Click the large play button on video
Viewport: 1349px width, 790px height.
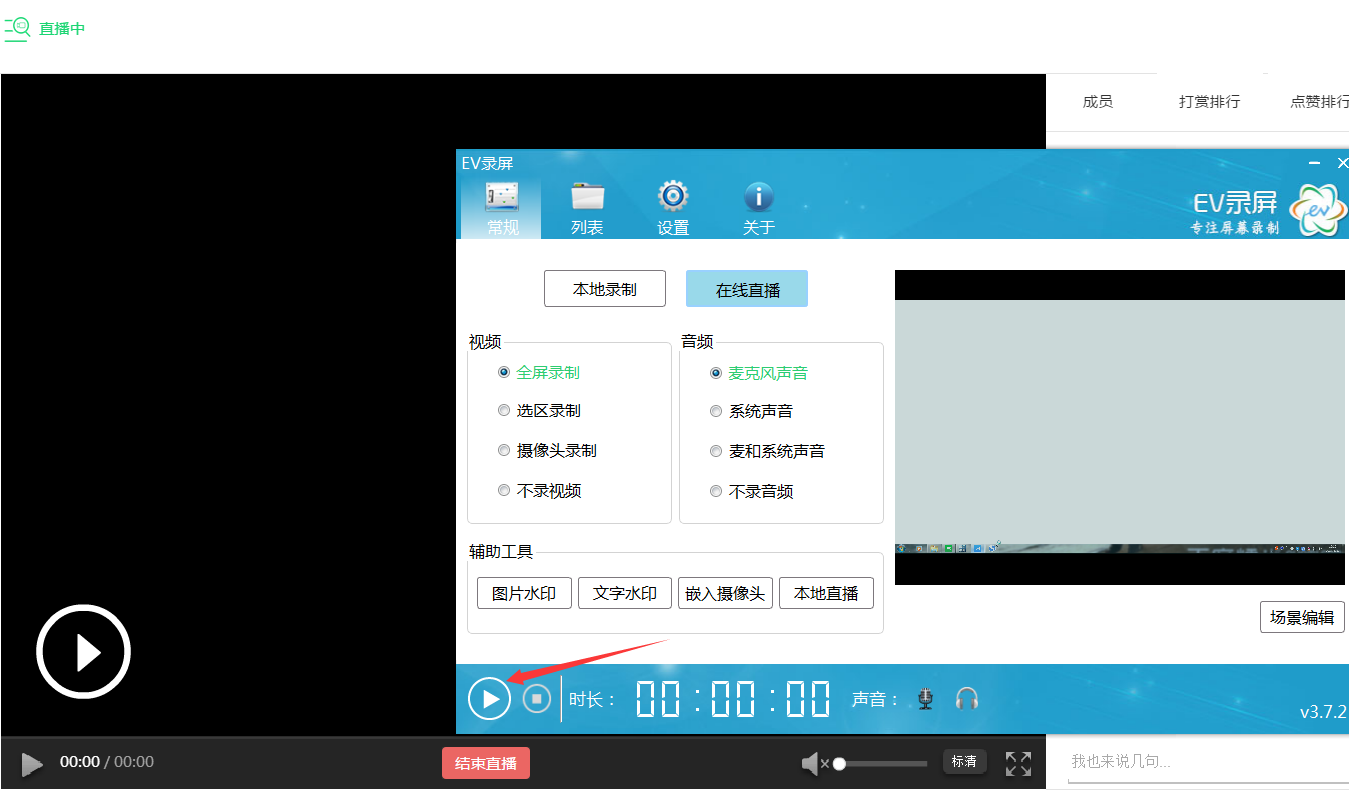84,651
